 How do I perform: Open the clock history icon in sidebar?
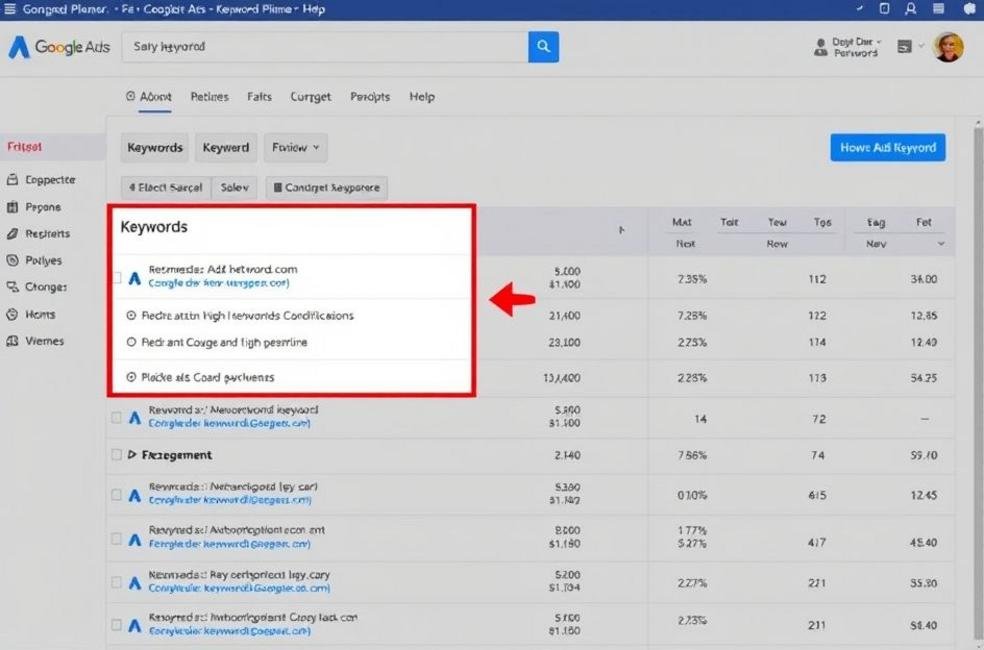click(x=14, y=314)
